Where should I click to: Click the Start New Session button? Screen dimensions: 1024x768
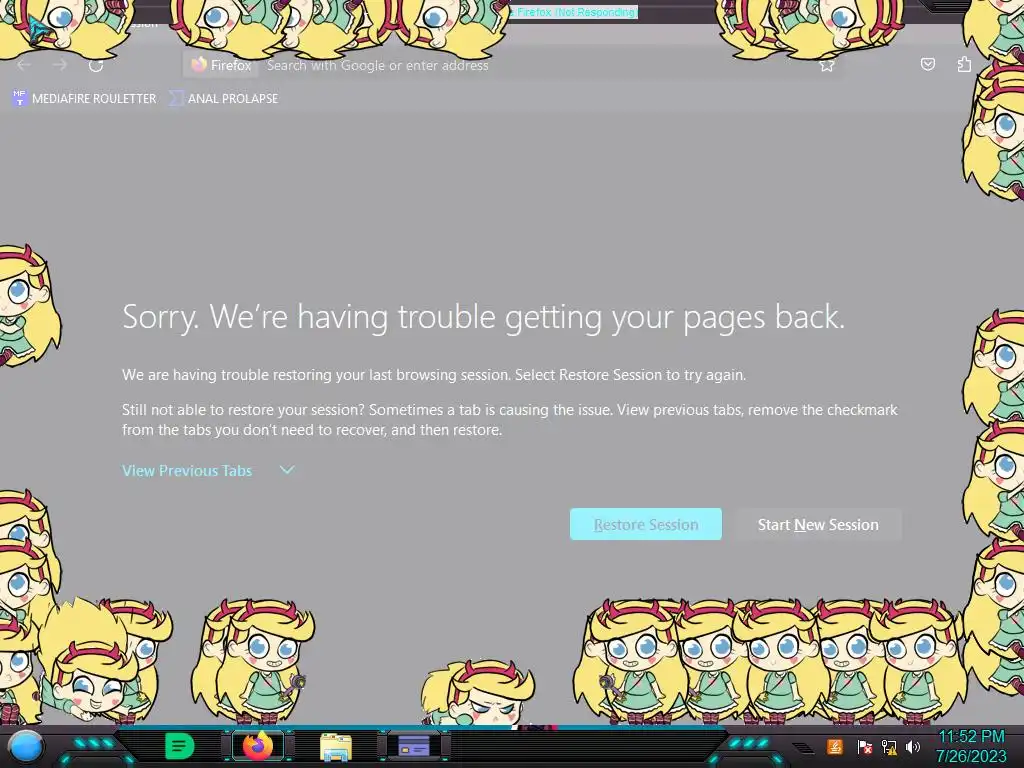point(818,524)
